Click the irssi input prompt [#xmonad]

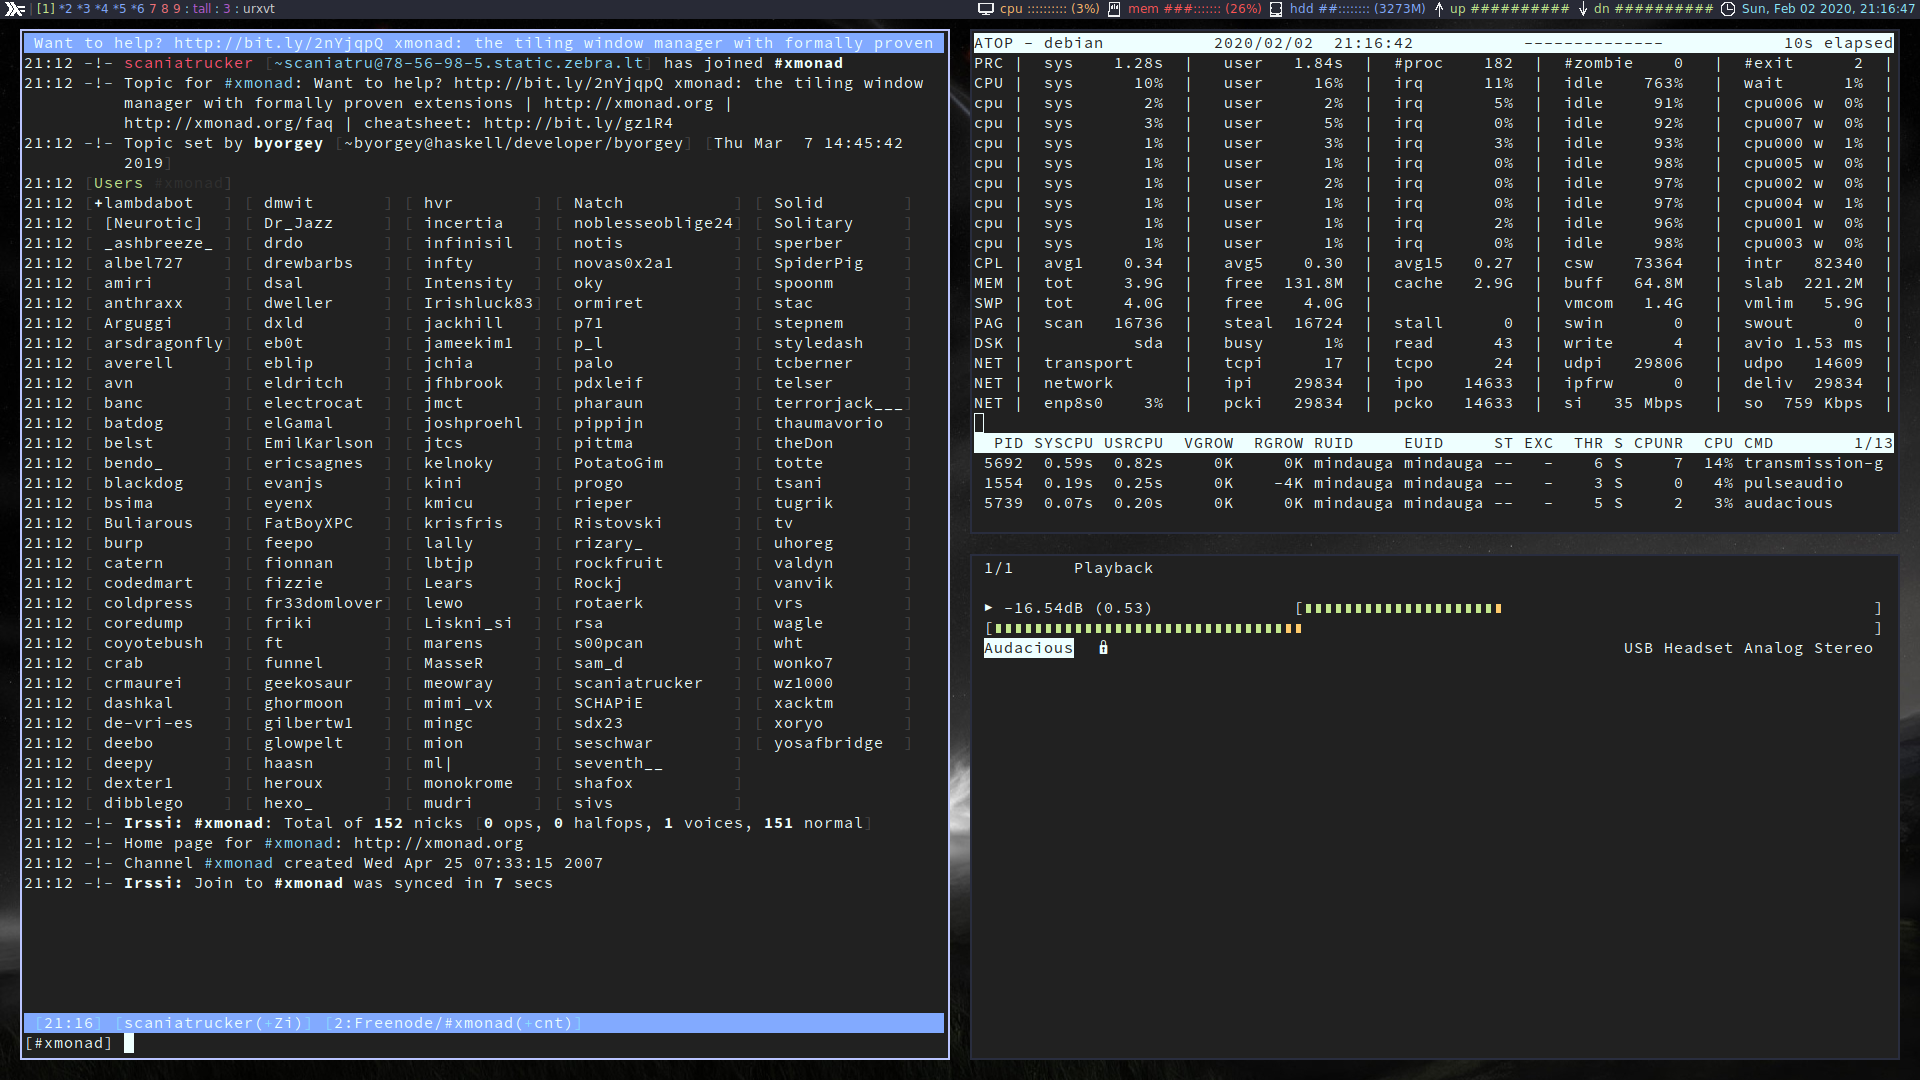pyautogui.click(x=69, y=1043)
